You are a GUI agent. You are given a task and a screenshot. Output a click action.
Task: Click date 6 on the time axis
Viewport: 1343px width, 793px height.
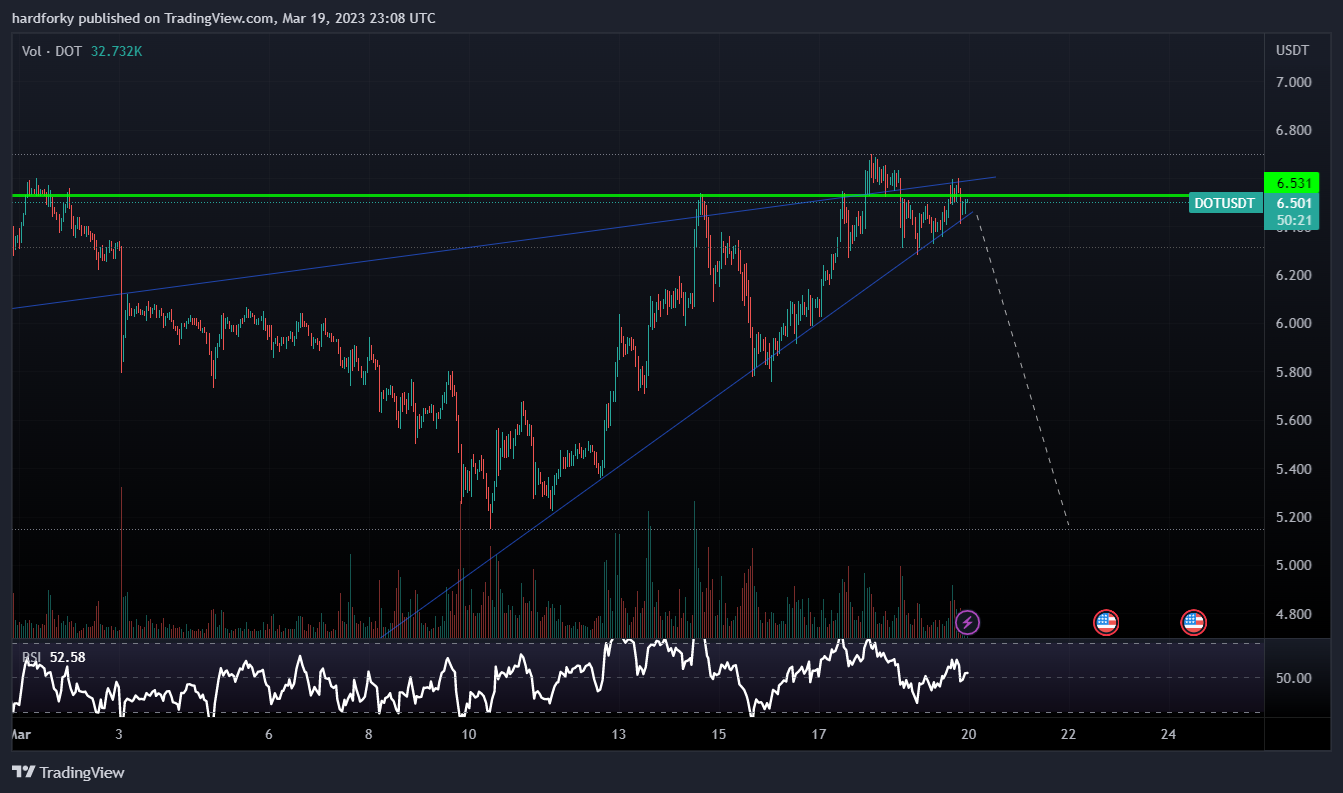coord(269,734)
